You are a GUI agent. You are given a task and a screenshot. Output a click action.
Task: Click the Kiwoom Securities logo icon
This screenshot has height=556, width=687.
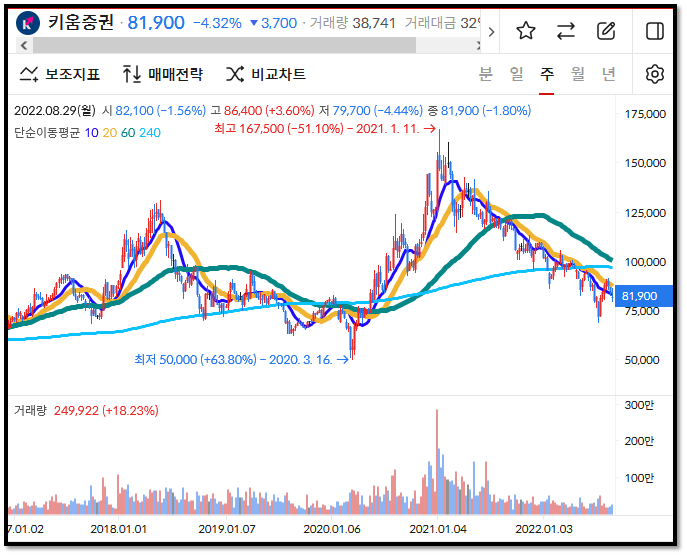point(28,23)
